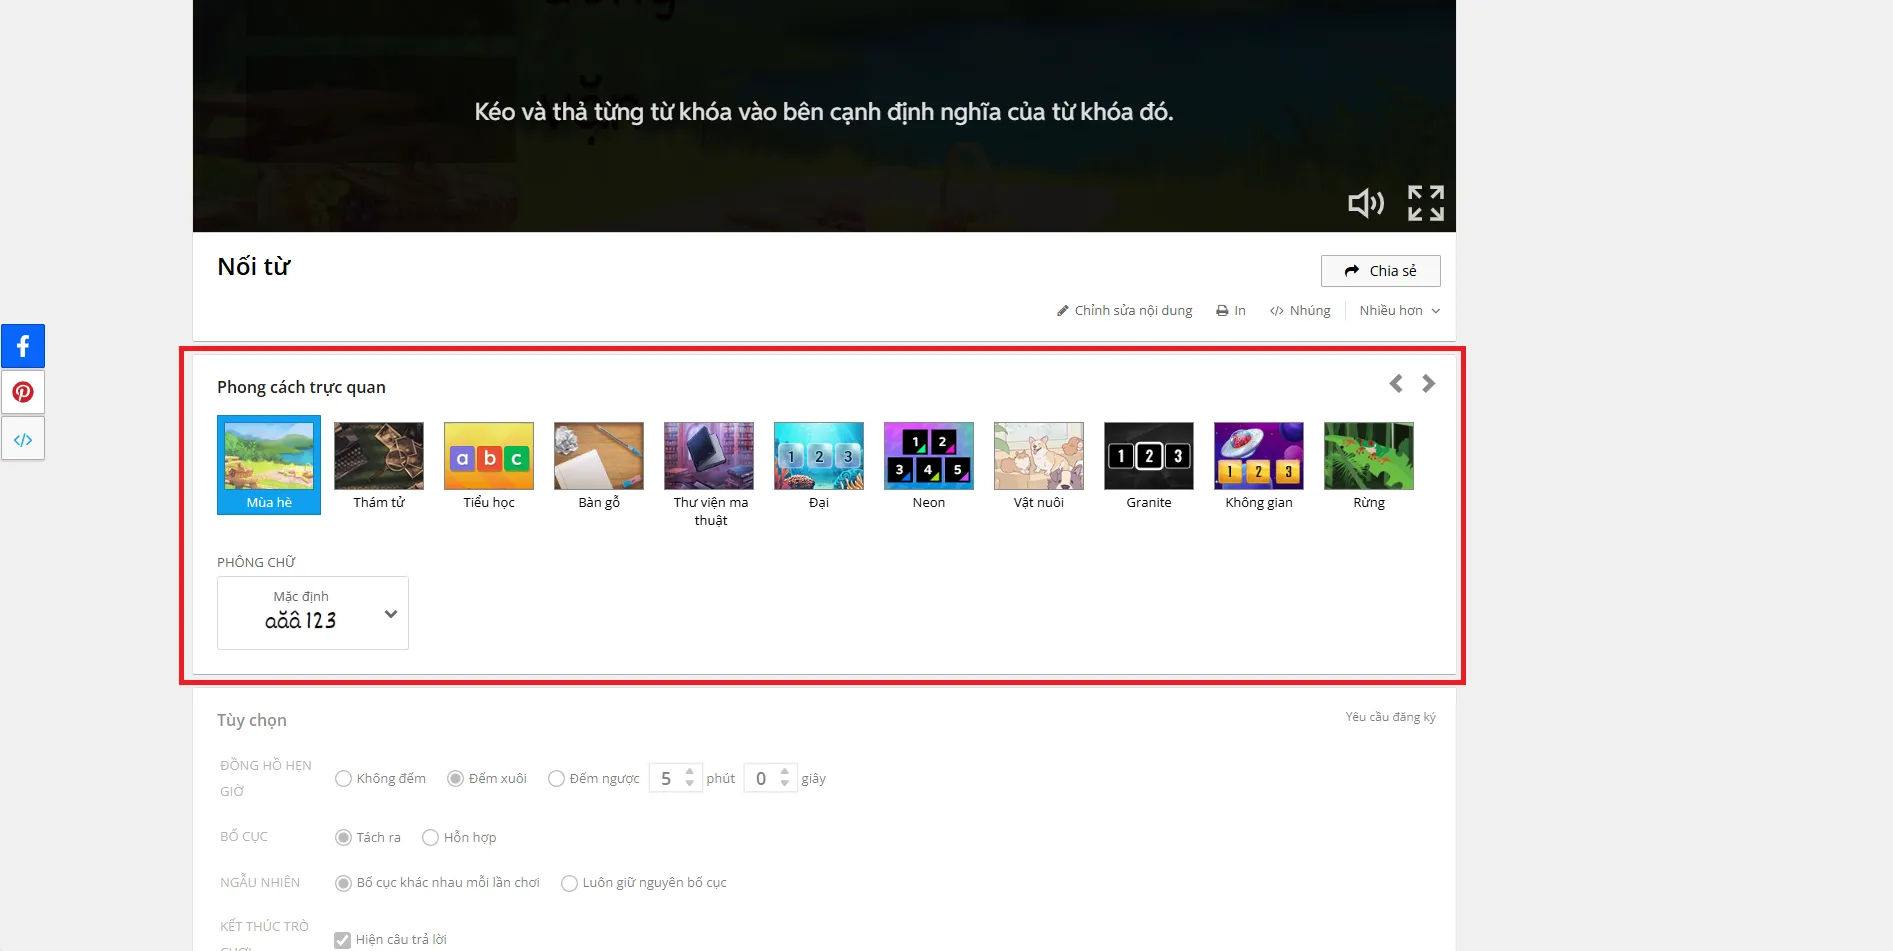The height and width of the screenshot is (951, 1893).
Task: Select the Neon visual style thumbnail
Action: tap(928, 457)
